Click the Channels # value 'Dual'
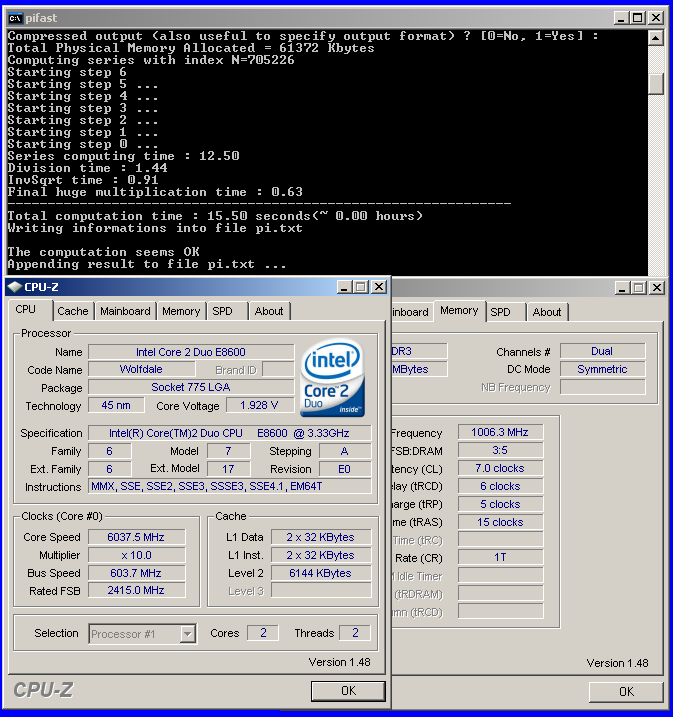The image size is (673, 717). (603, 351)
